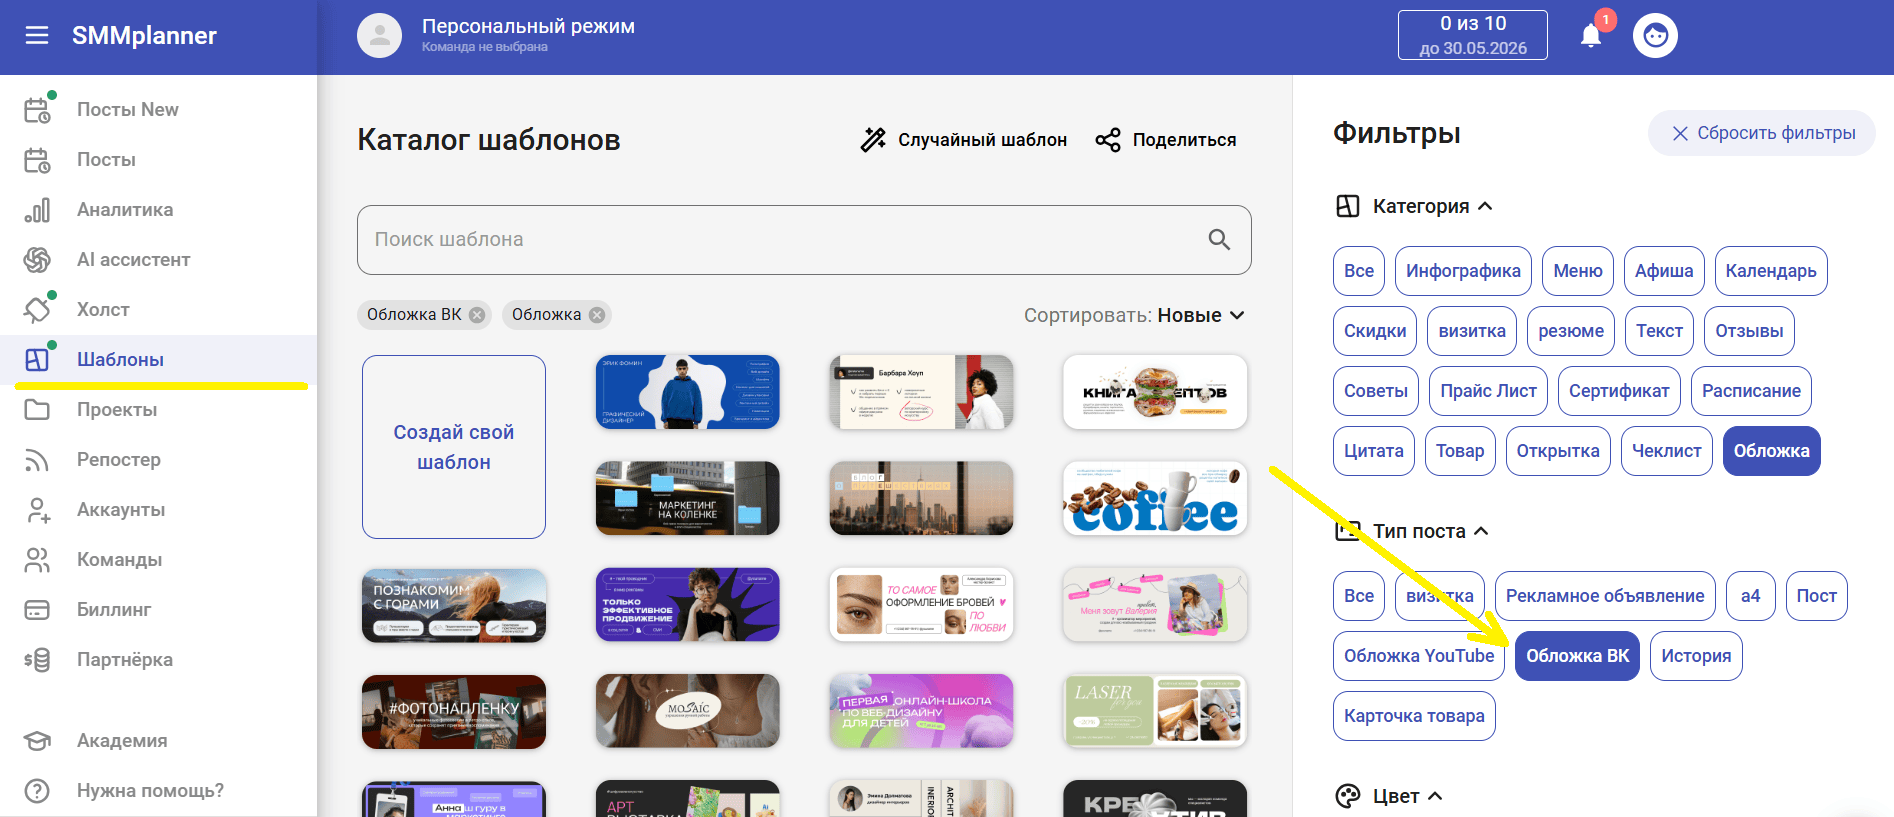Click the Команды people icon
This screenshot has width=1894, height=817.
37,560
